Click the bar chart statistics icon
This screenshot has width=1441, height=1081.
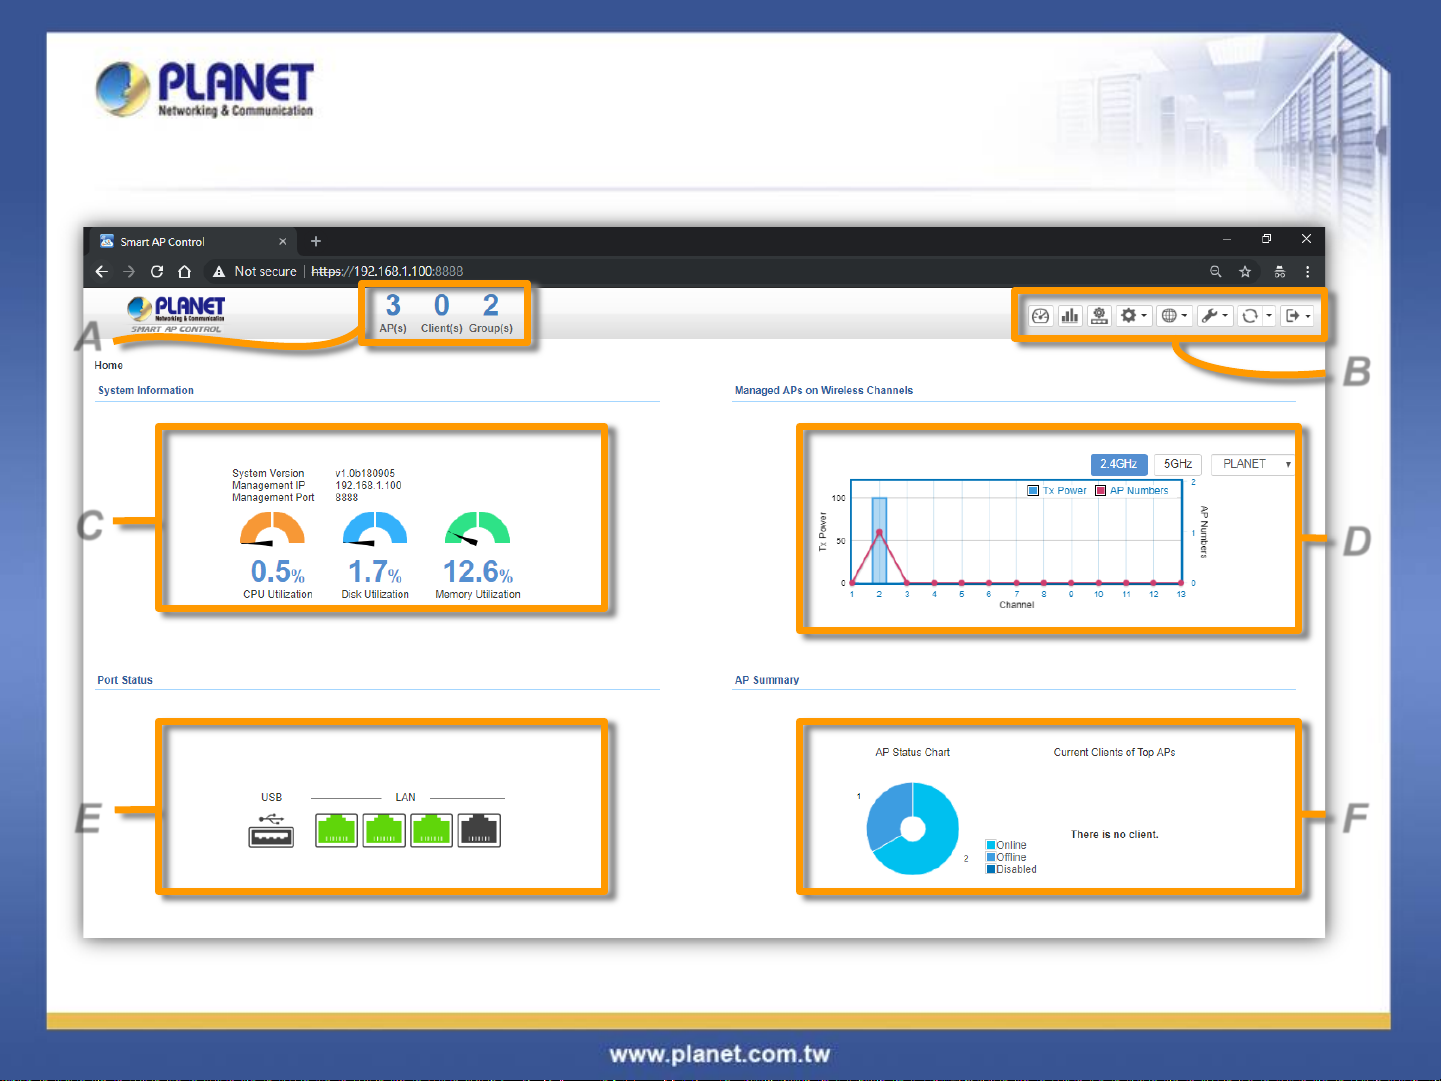tap(1070, 316)
